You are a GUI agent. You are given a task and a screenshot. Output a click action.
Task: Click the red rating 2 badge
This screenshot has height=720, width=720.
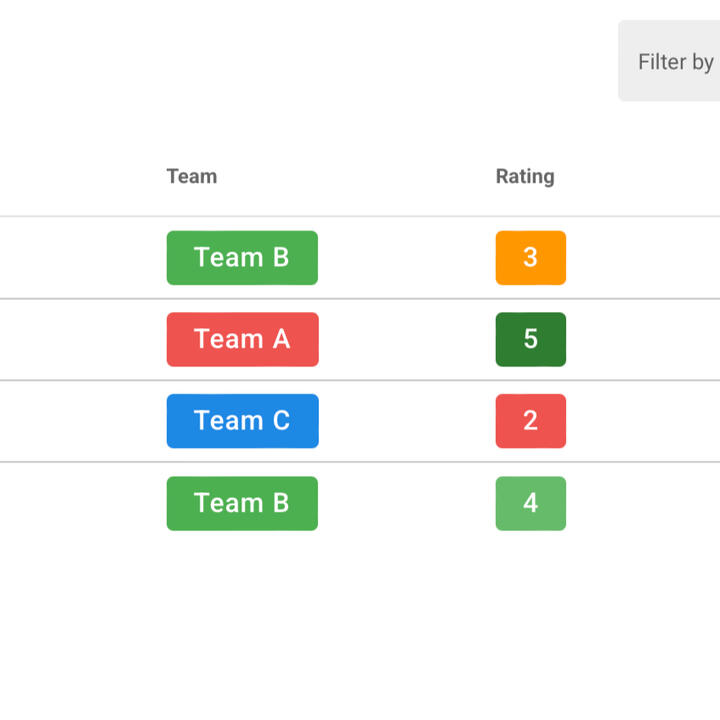[x=530, y=421]
